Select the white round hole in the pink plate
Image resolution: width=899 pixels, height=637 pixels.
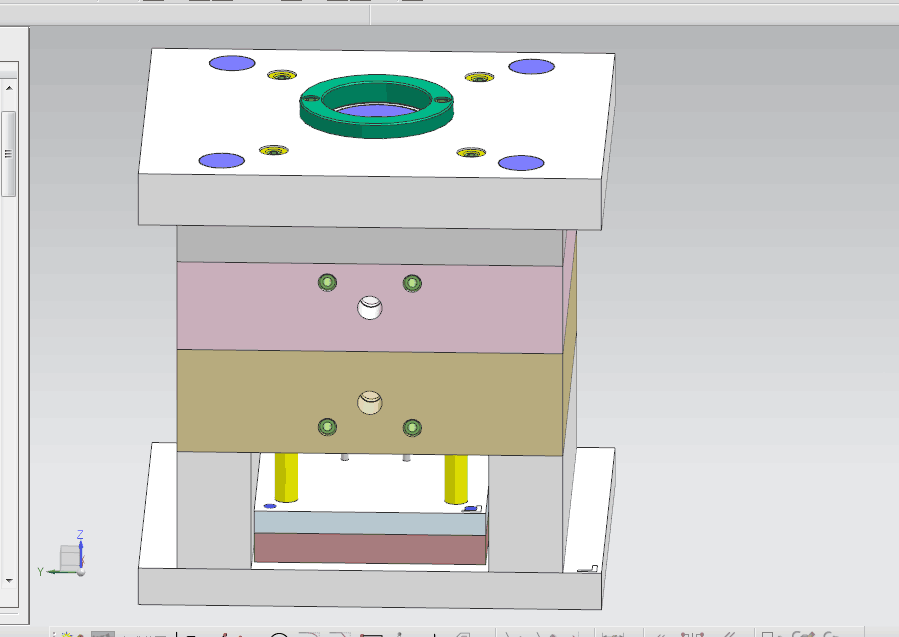coord(370,307)
